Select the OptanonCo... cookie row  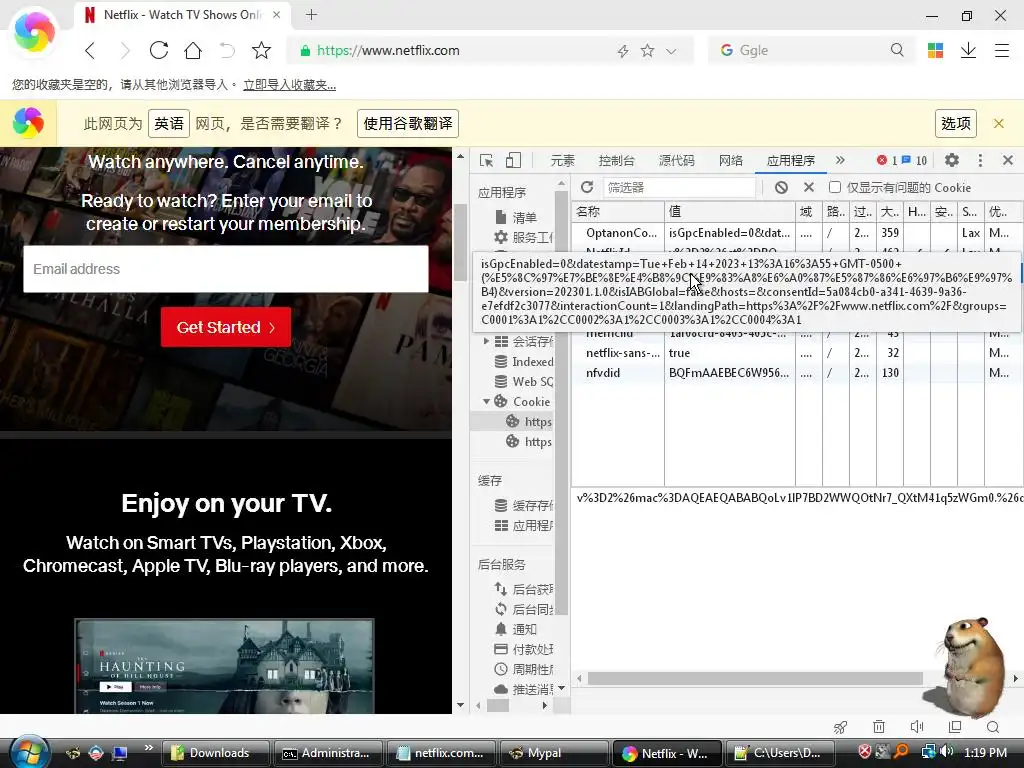[797, 232]
